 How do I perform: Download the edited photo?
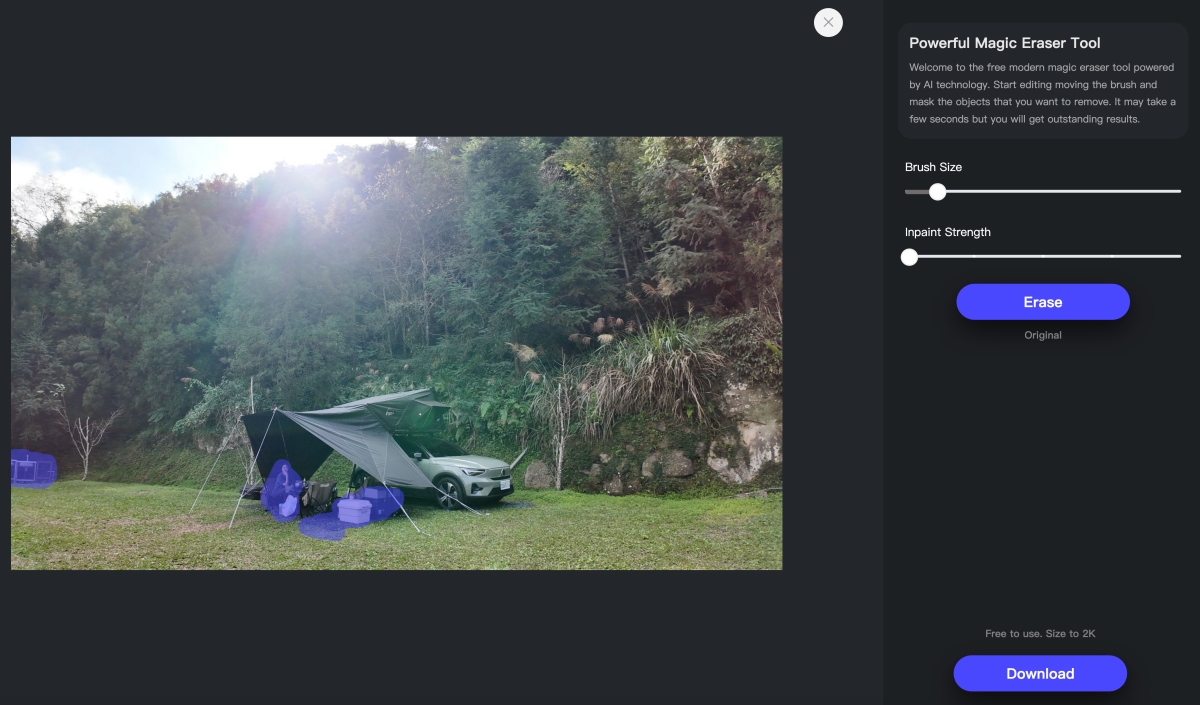(1040, 673)
